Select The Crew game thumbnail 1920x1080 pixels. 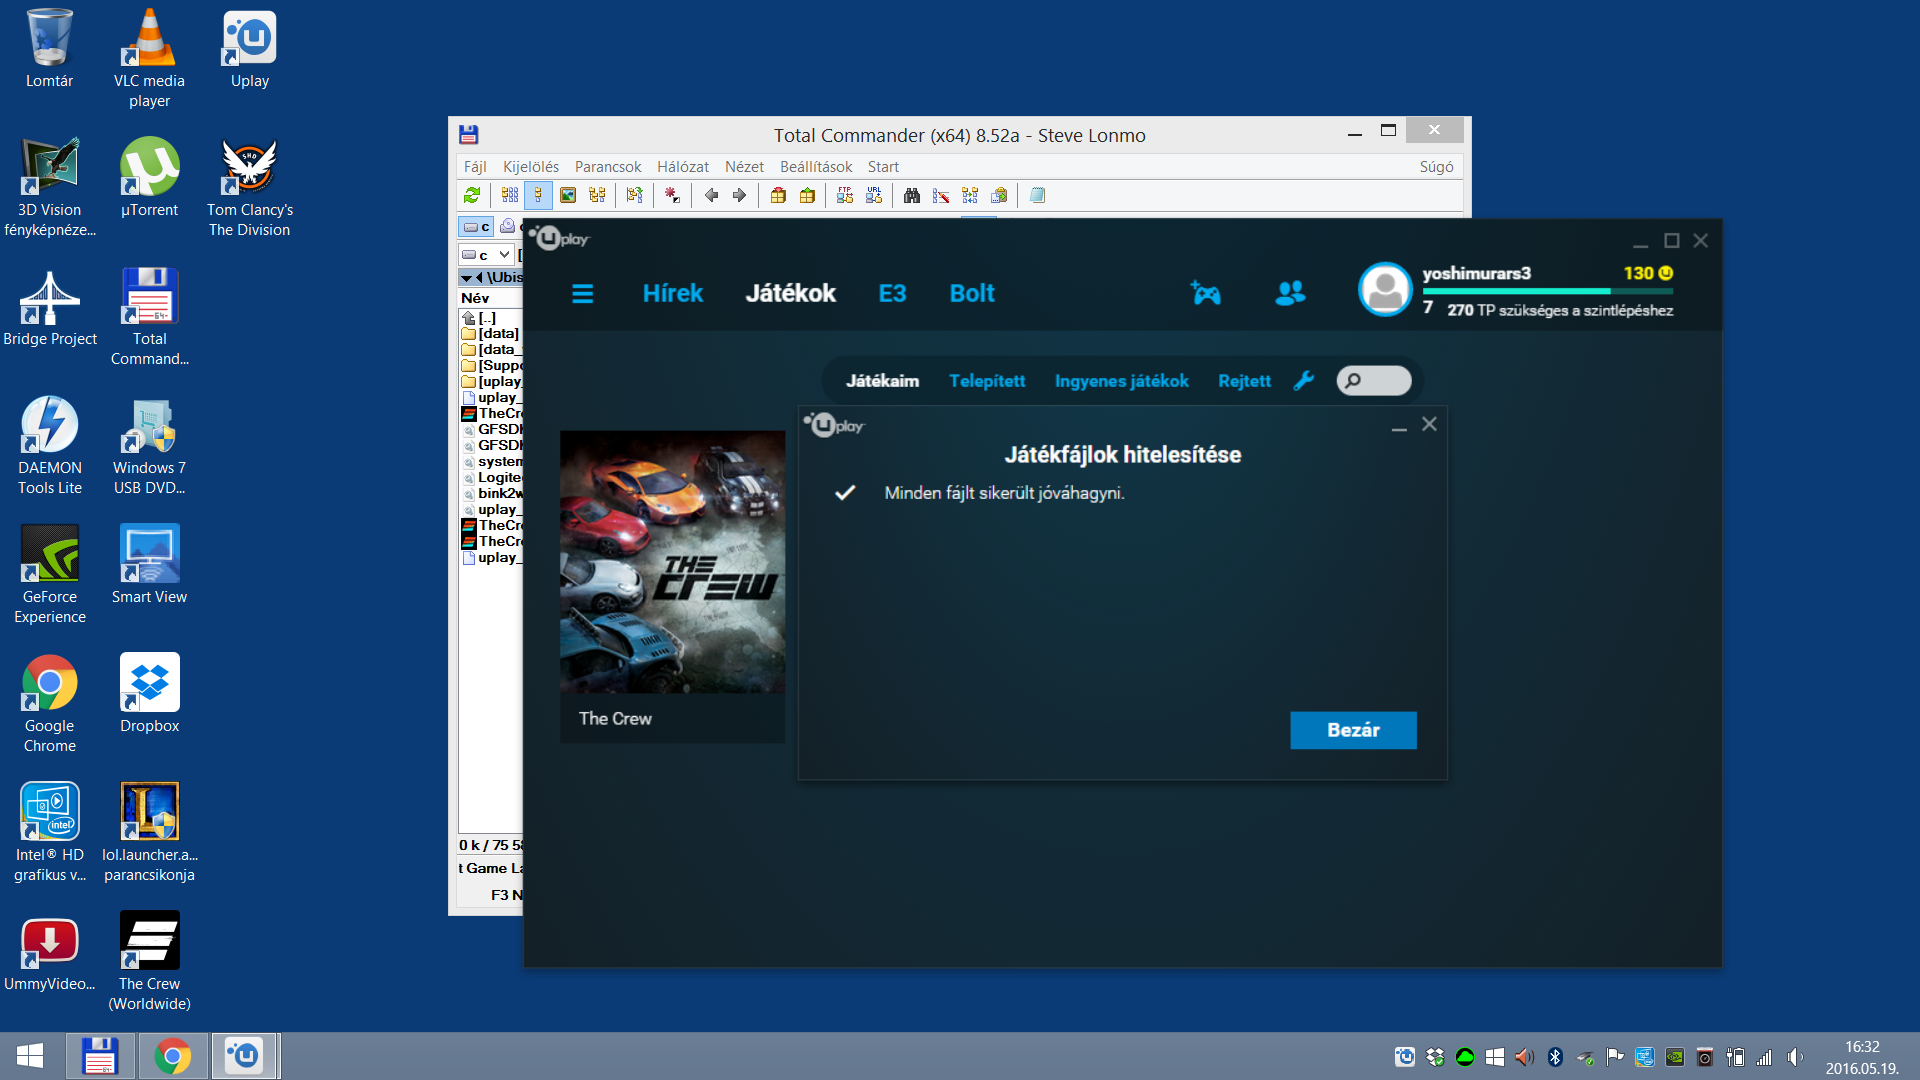click(x=672, y=562)
